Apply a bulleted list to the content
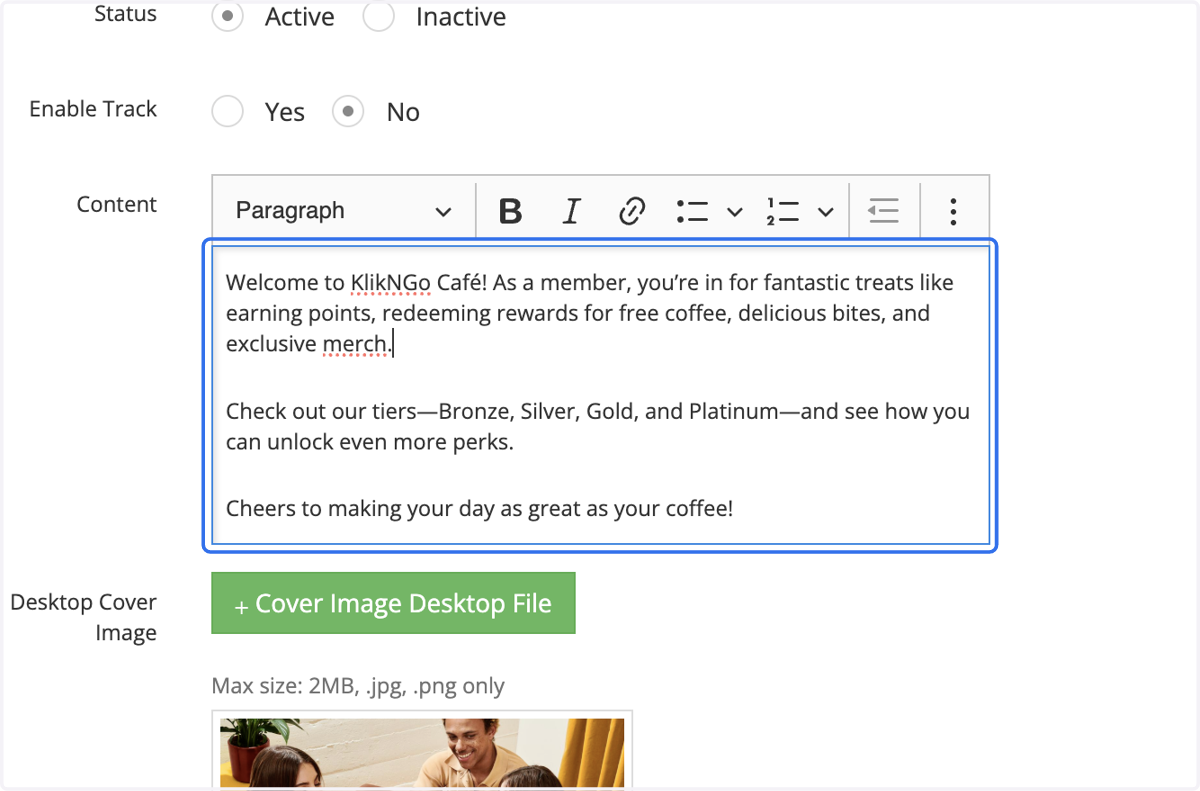This screenshot has width=1200, height=791. [x=692, y=211]
